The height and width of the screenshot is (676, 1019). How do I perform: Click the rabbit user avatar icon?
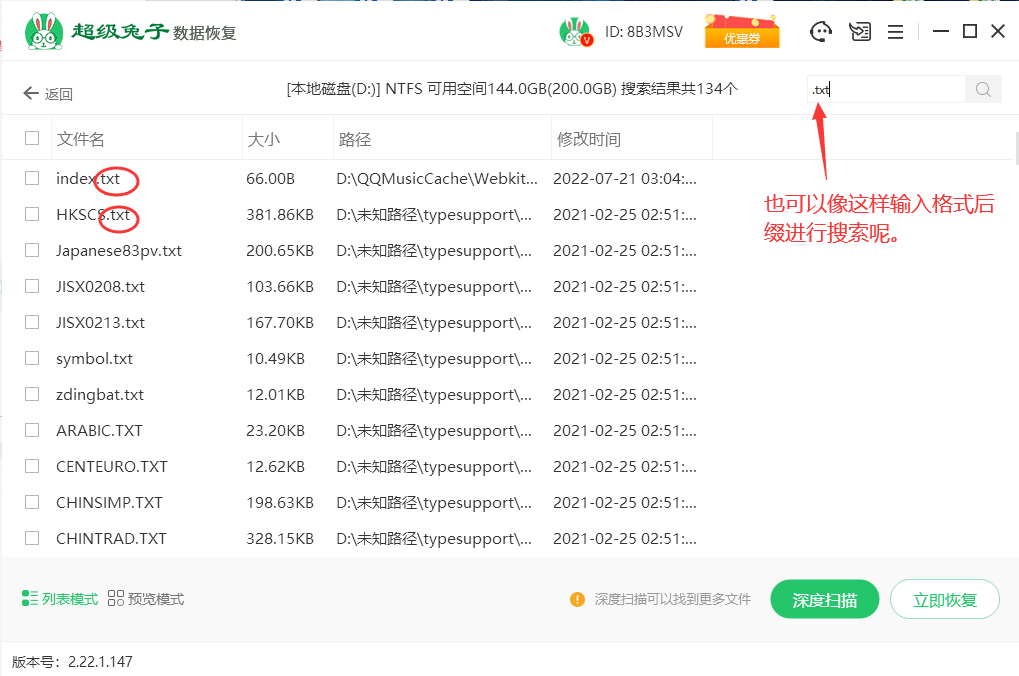pyautogui.click(x=575, y=32)
